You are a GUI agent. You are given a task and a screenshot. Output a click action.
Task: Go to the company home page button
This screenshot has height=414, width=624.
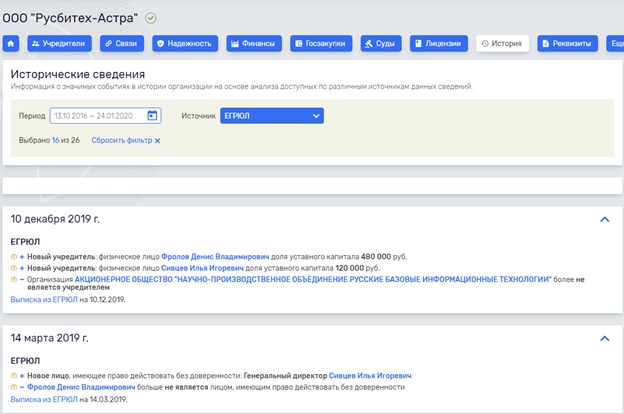(11, 43)
